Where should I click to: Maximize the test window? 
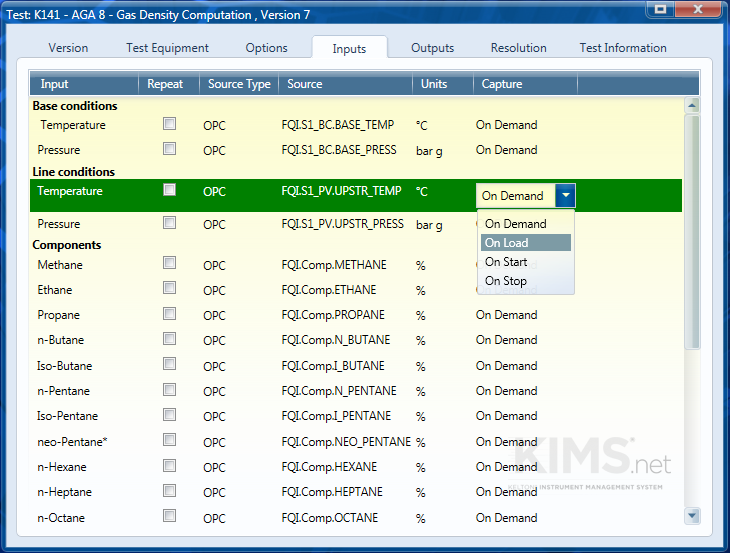(x=660, y=9)
